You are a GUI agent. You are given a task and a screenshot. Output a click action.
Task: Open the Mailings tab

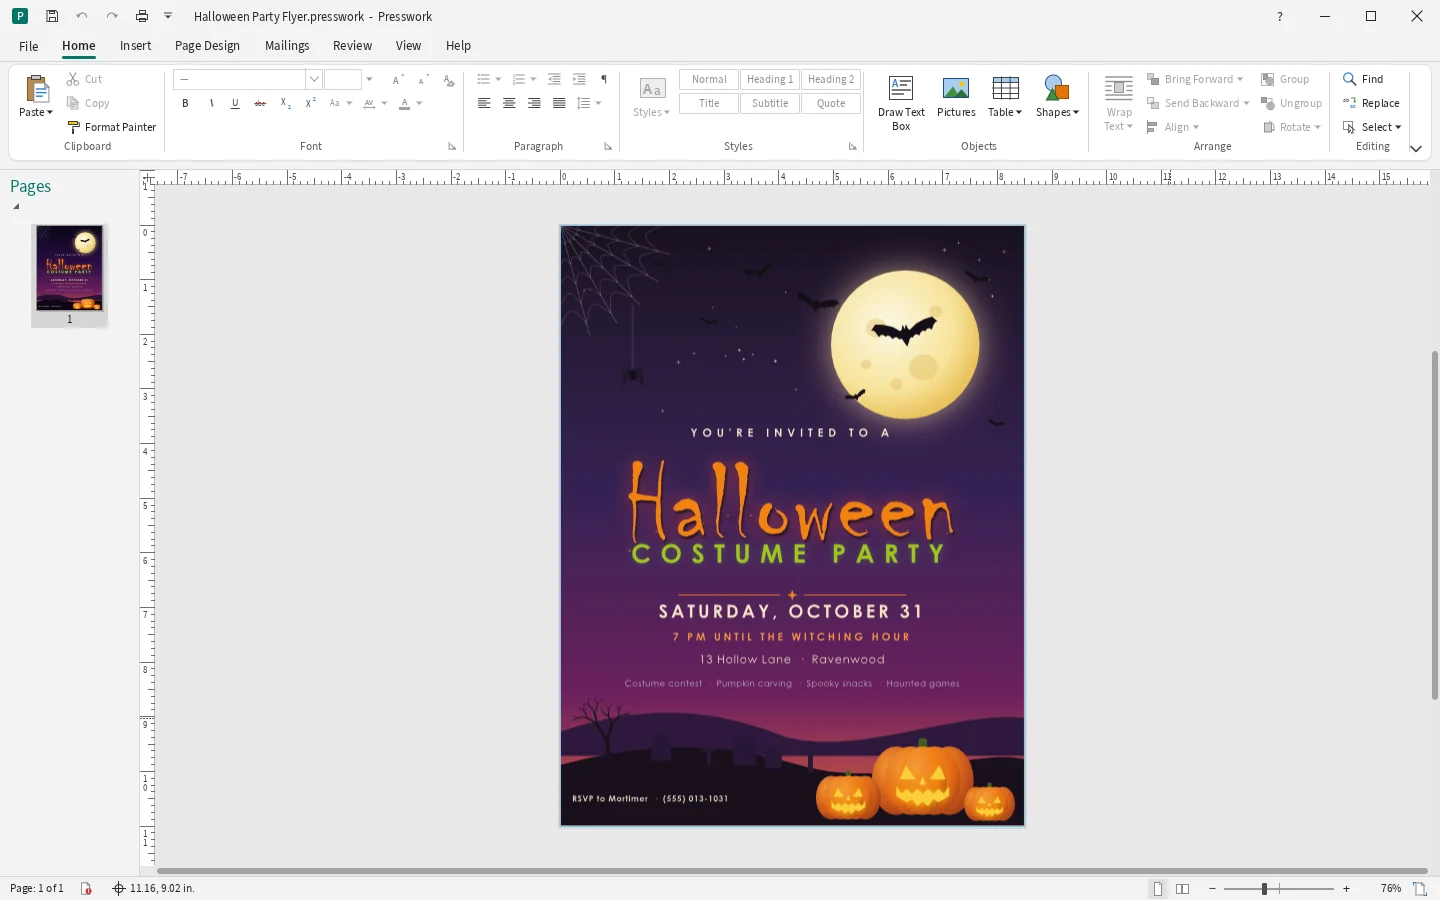287,46
